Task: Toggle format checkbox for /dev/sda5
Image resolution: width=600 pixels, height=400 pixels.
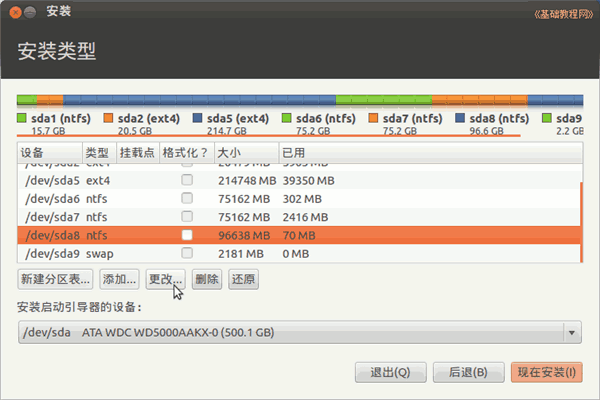Action: (187, 180)
